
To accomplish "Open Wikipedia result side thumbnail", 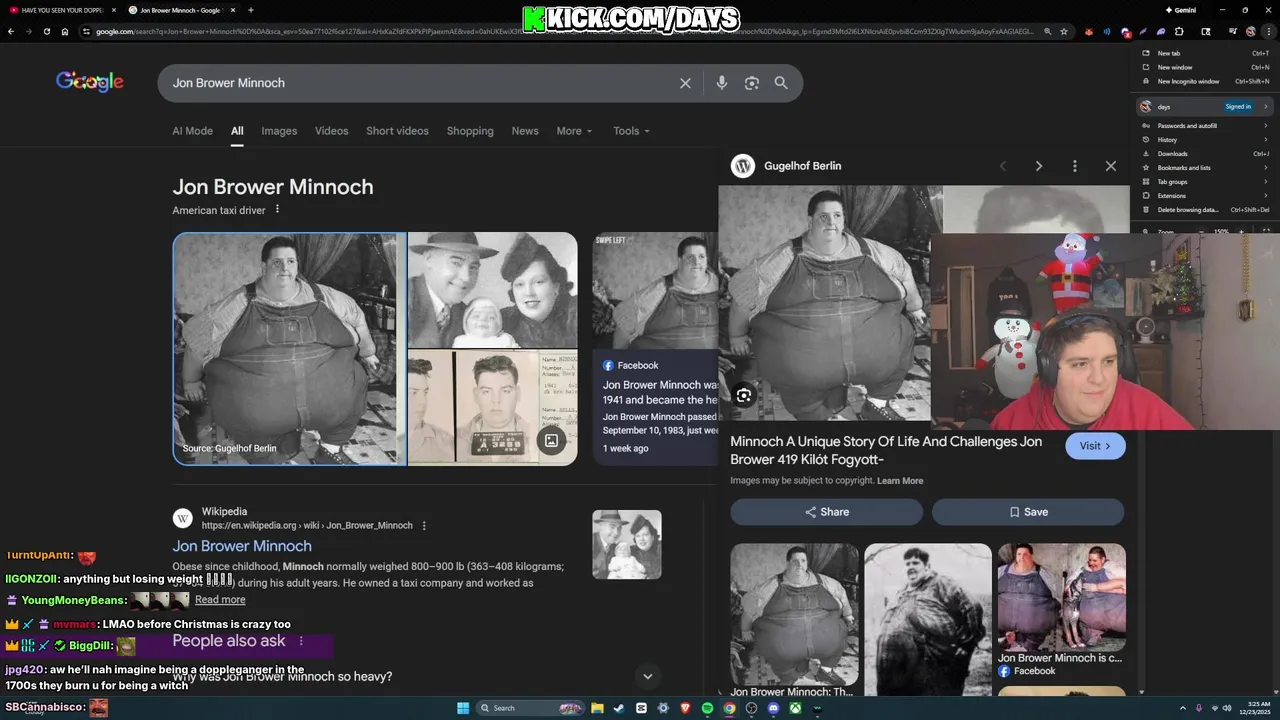I will (627, 545).
